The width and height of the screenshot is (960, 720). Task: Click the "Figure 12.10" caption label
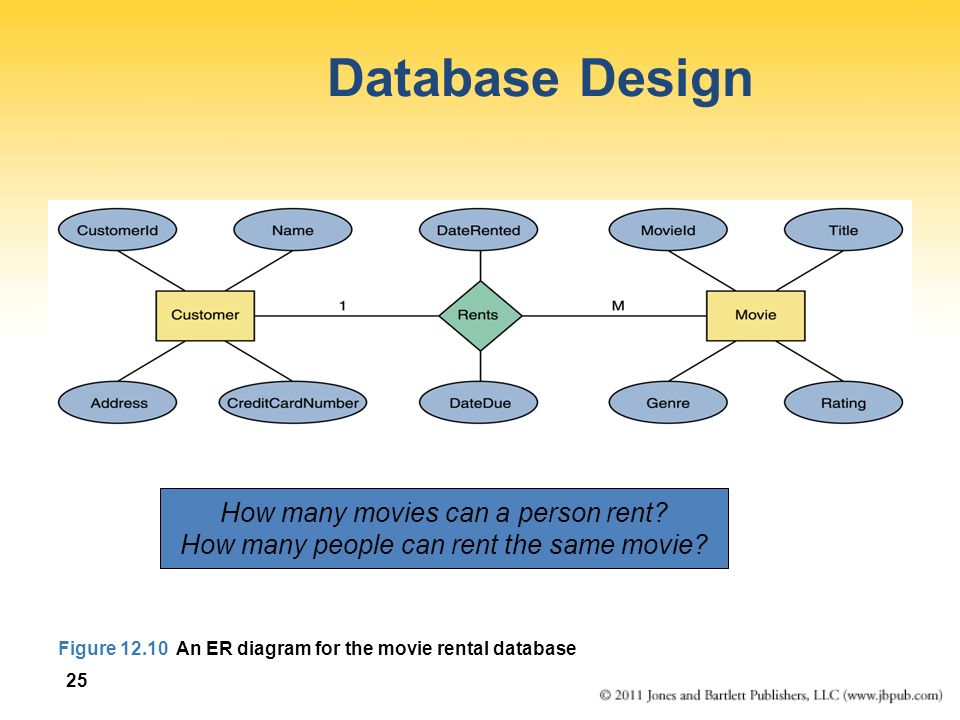(x=113, y=648)
